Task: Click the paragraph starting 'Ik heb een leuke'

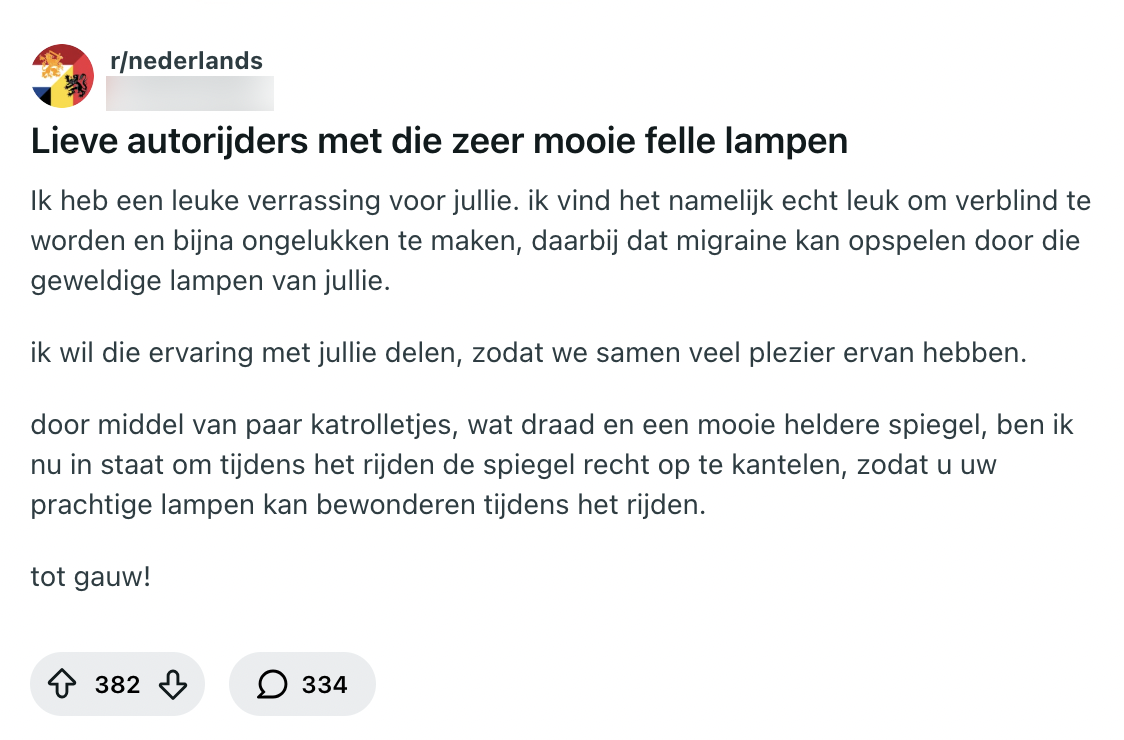Action: click(x=560, y=241)
